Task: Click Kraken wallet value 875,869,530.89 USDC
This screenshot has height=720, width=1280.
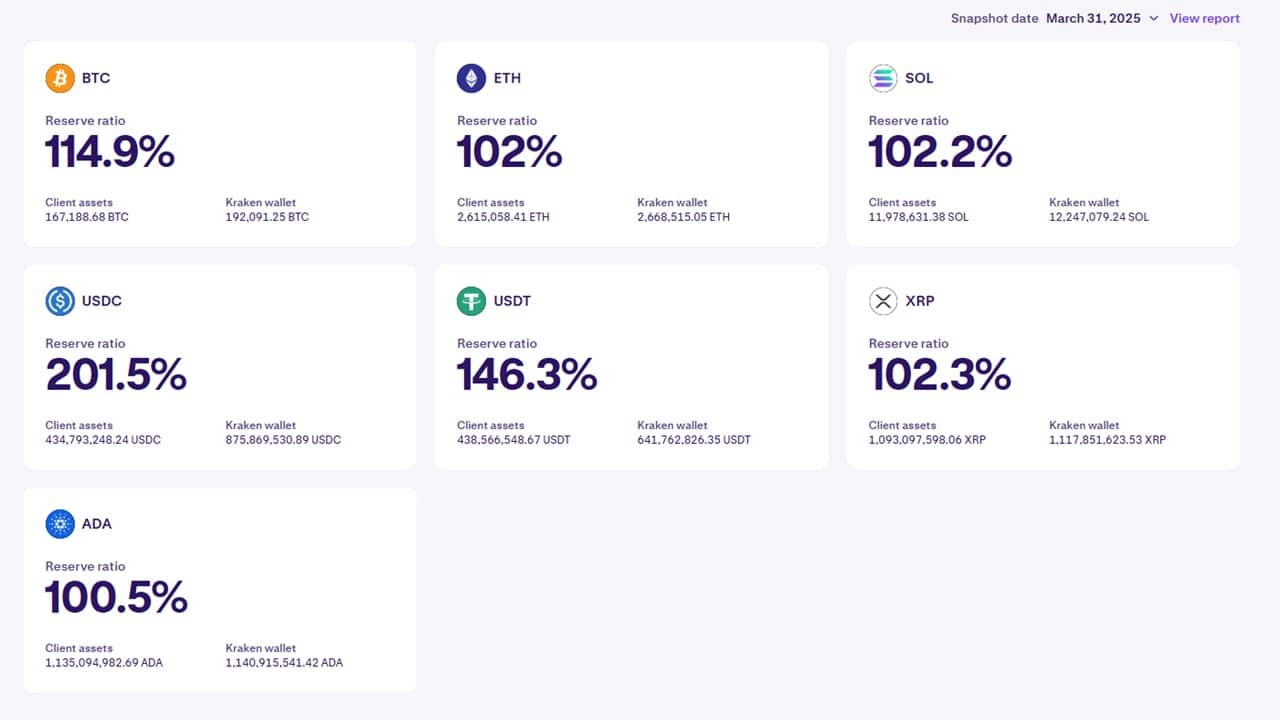Action: tap(284, 440)
